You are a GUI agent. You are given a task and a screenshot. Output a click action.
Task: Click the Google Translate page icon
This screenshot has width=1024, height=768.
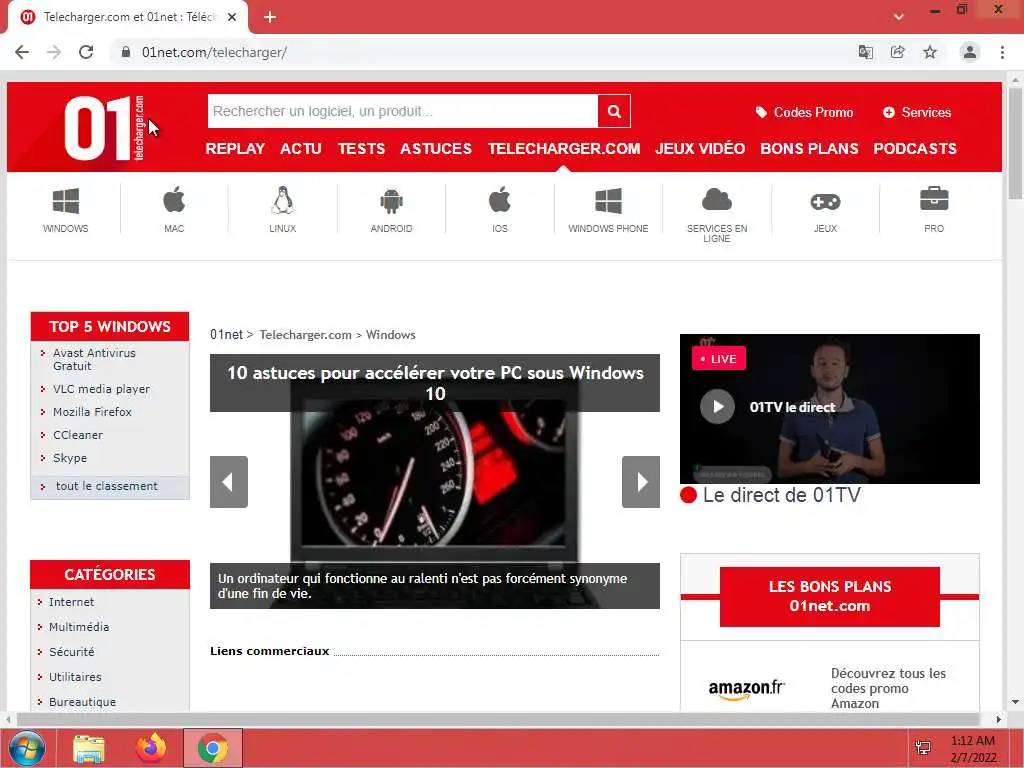tap(865, 52)
